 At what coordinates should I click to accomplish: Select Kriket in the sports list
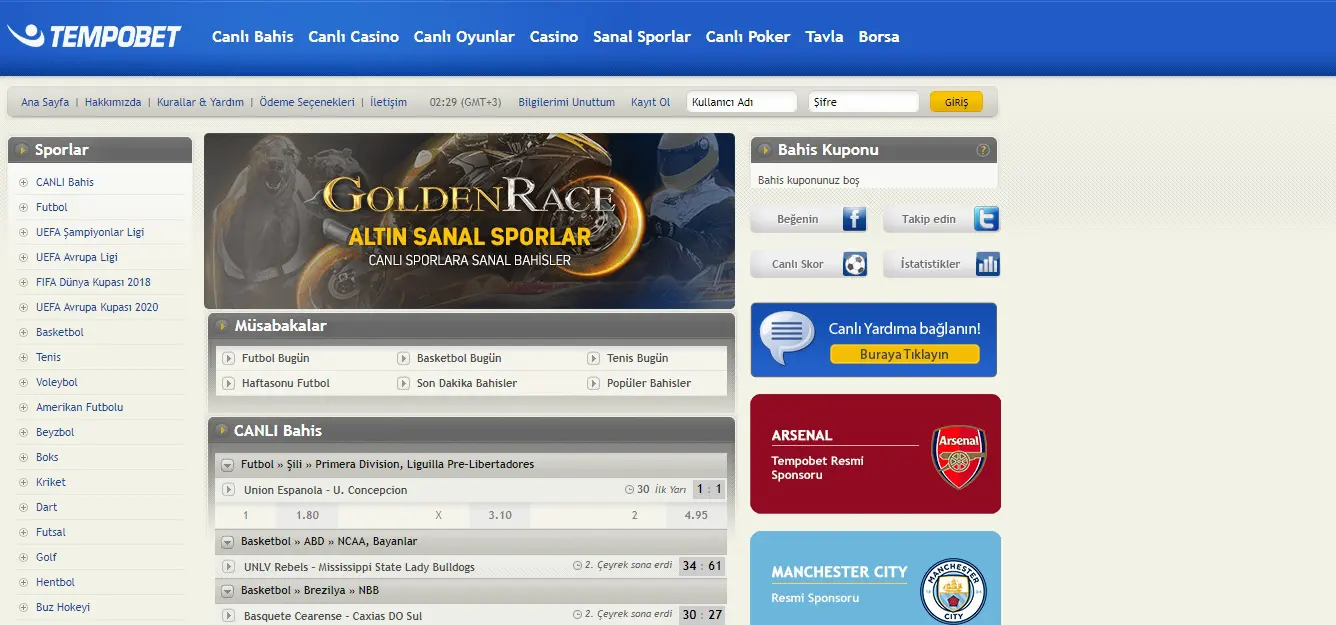51,482
